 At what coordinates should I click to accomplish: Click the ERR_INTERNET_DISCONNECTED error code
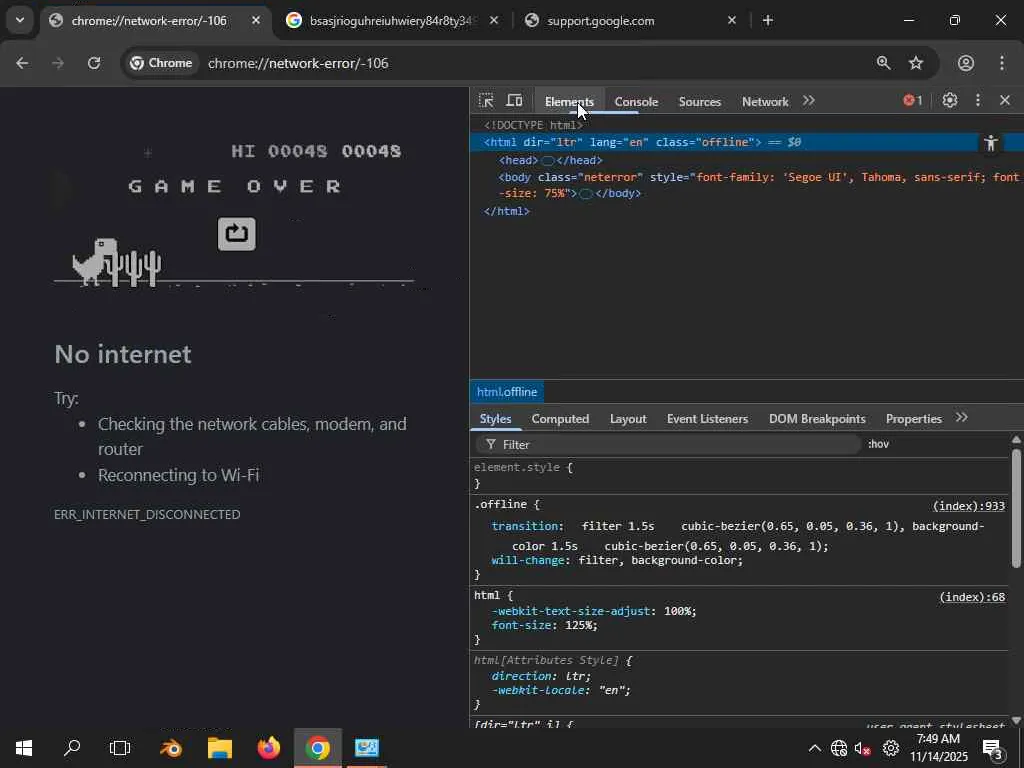click(147, 515)
